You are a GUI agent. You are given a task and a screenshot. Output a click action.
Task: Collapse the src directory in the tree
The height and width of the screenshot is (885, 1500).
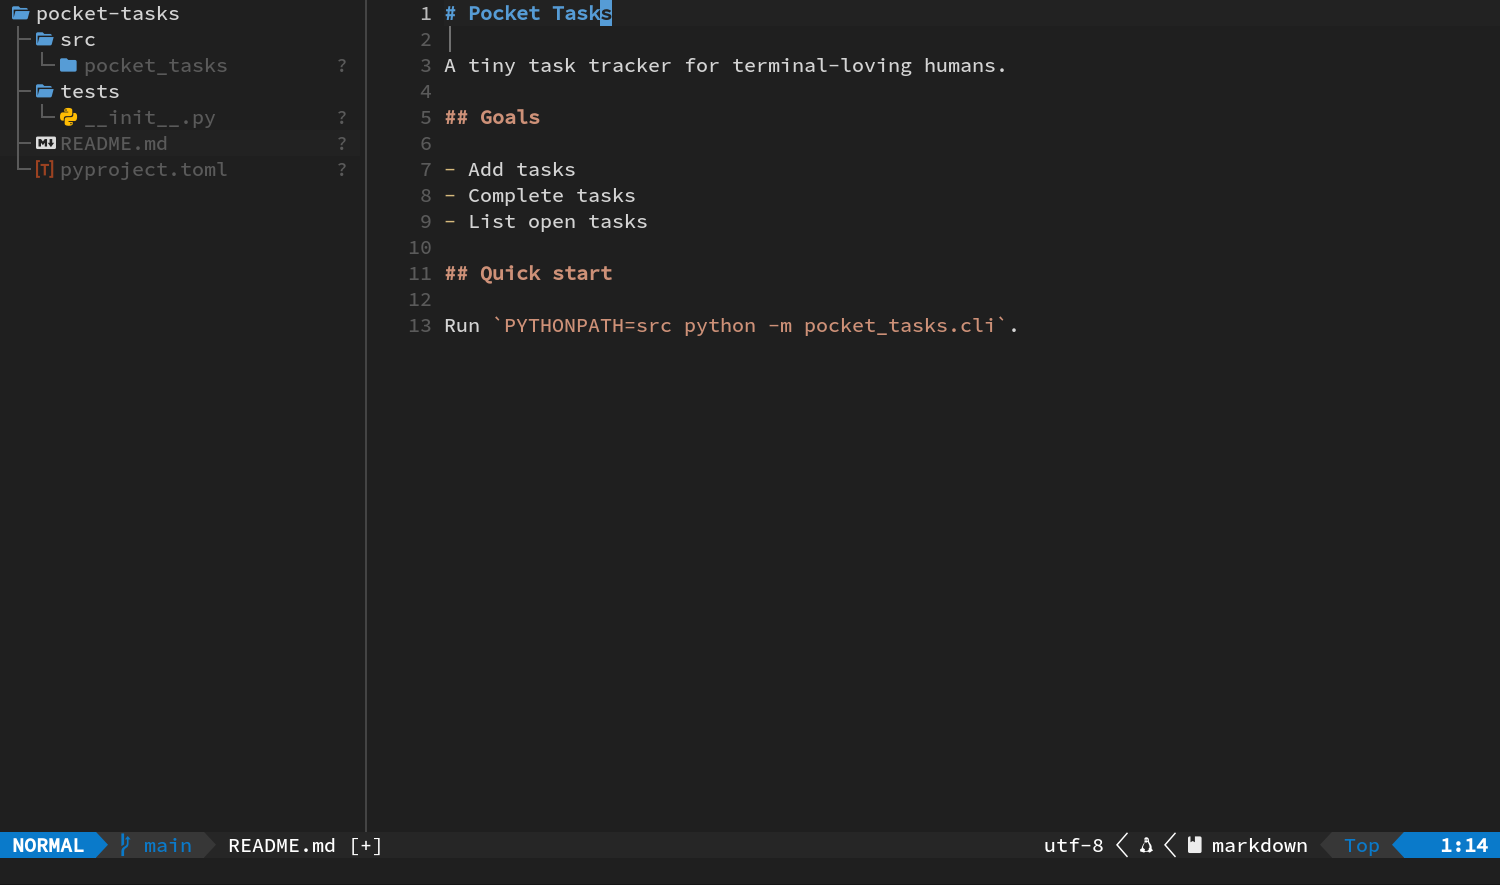tap(78, 39)
